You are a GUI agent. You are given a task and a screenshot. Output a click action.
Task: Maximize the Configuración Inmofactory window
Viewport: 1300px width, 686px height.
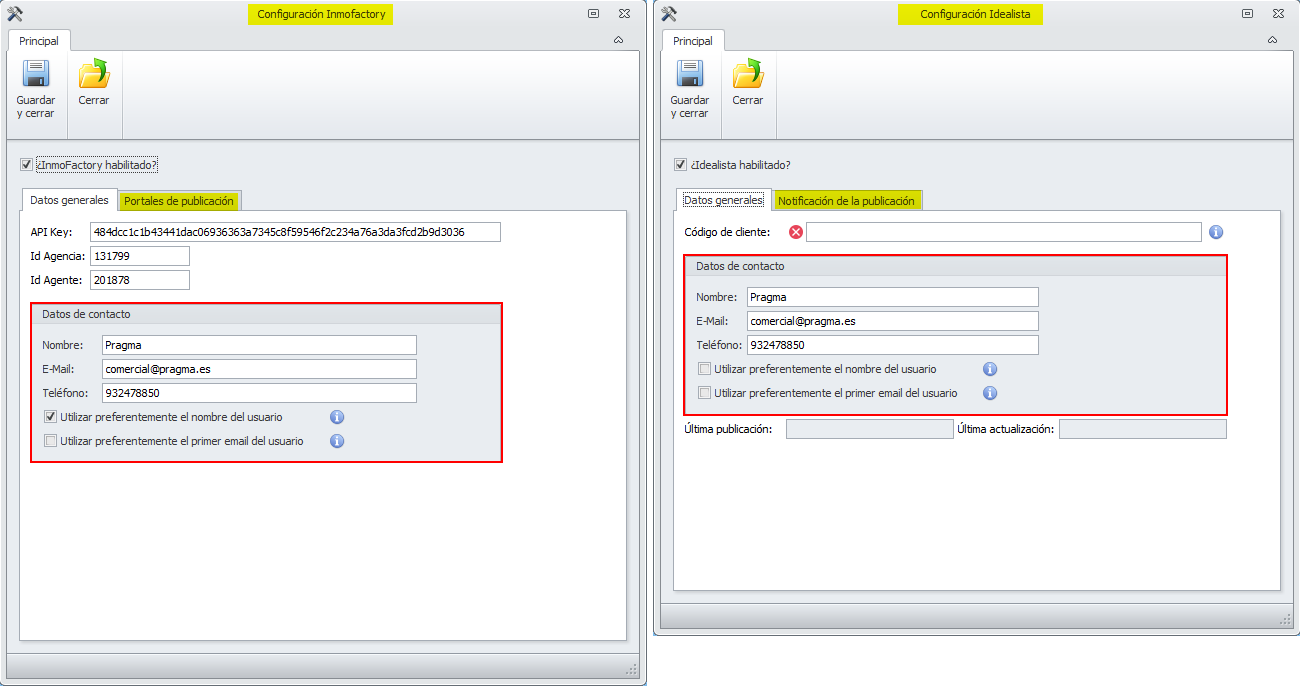(x=593, y=14)
